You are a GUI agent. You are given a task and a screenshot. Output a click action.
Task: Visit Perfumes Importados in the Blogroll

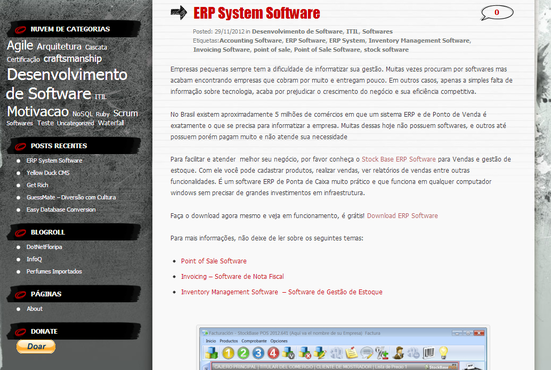click(54, 272)
